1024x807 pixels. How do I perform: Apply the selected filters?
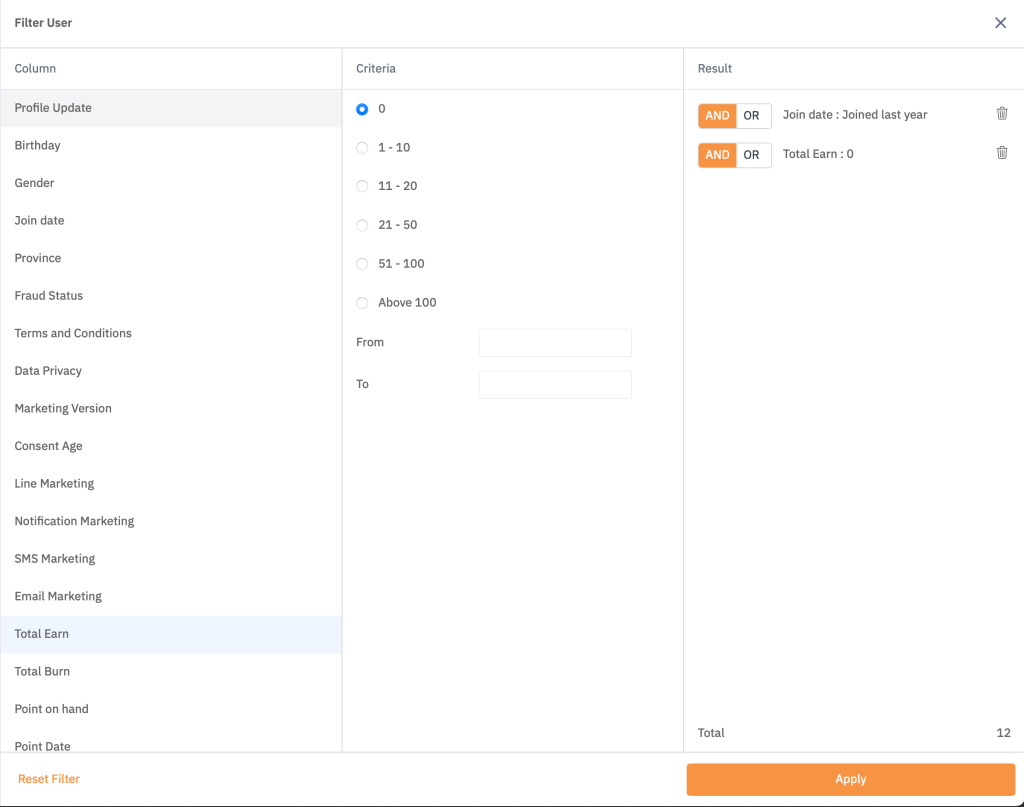850,780
